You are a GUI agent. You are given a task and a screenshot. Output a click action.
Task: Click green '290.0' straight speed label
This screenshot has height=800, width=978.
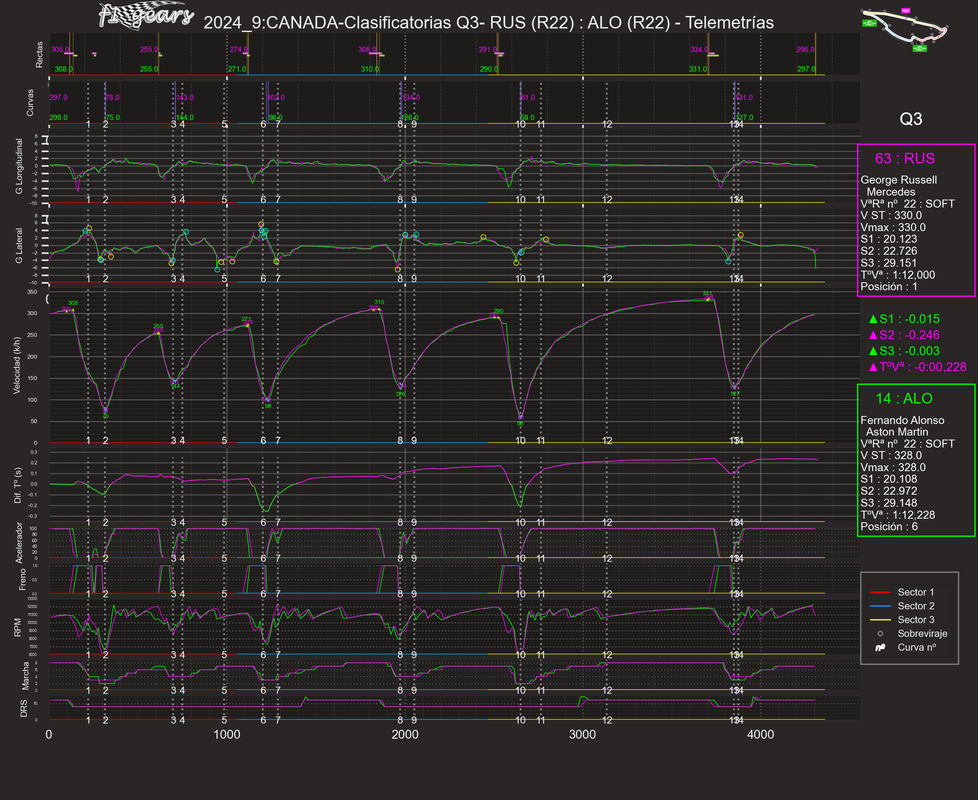tap(488, 69)
